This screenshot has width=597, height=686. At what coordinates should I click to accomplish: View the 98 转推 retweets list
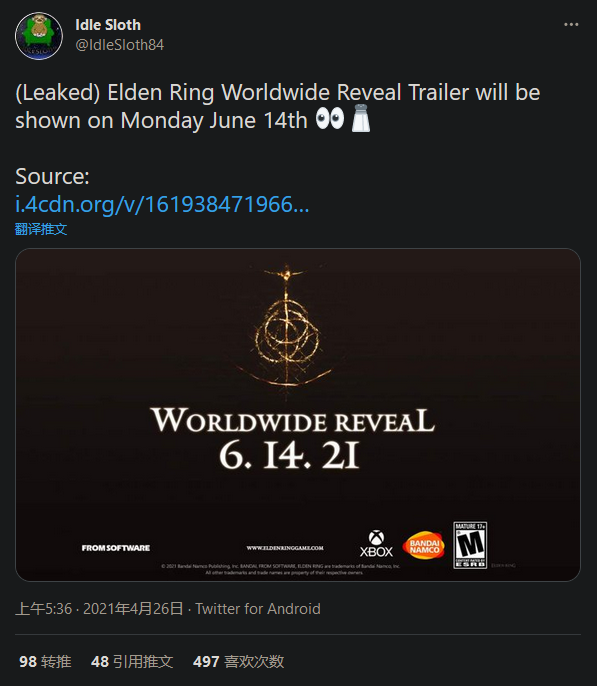pyautogui.click(x=45, y=661)
